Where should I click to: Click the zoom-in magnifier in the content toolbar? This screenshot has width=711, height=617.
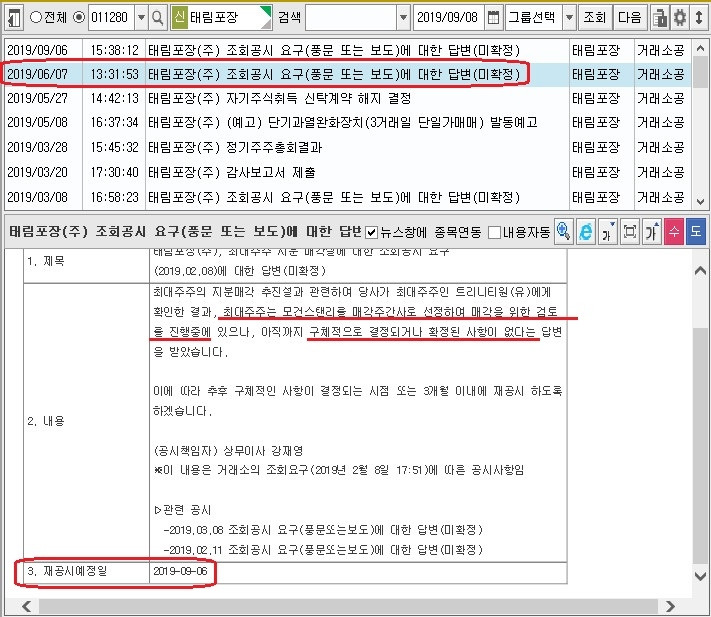point(564,232)
